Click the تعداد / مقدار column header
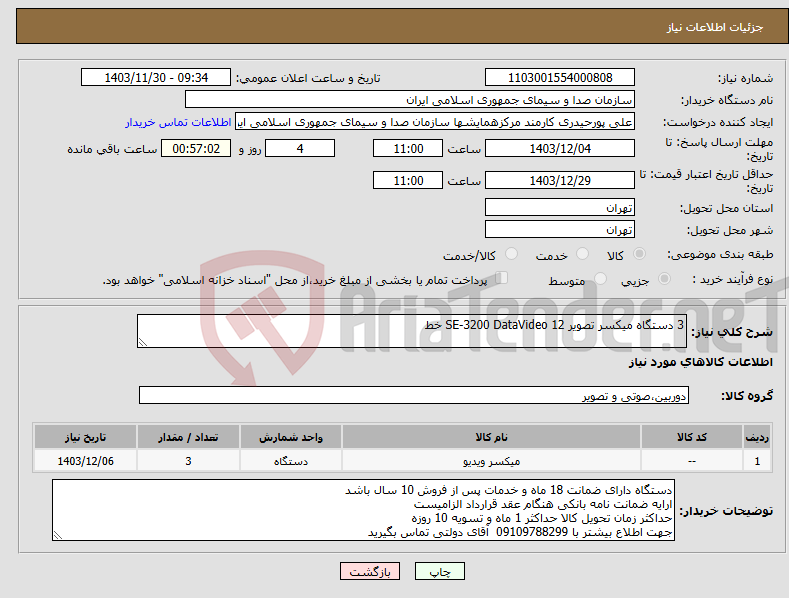Image resolution: width=789 pixels, height=598 pixels. coord(188,437)
